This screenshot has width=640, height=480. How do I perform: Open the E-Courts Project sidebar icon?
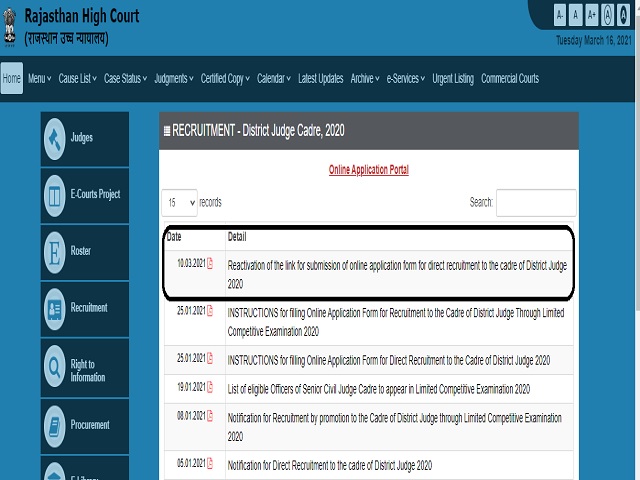[x=55, y=196]
